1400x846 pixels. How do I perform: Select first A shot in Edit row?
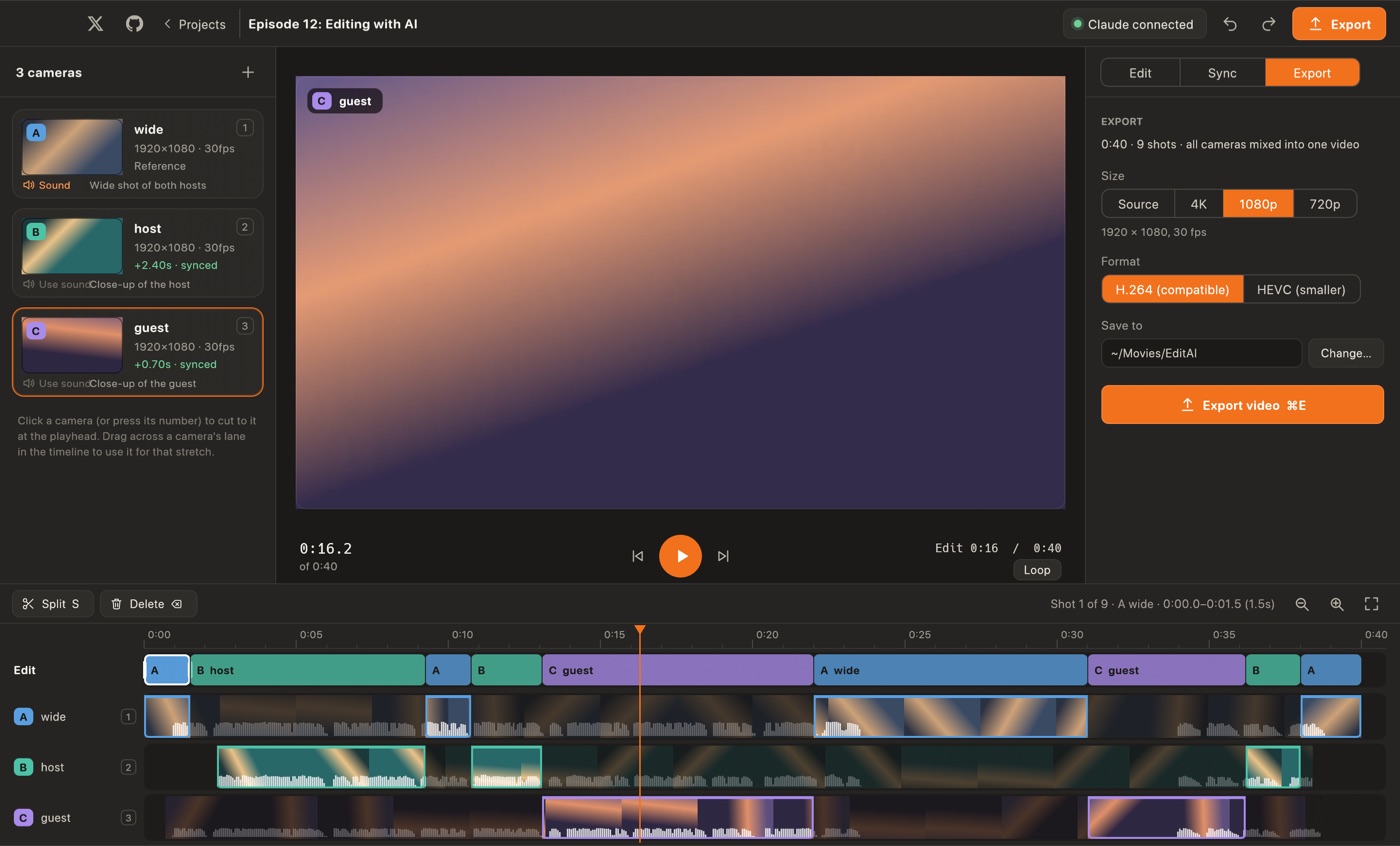167,670
